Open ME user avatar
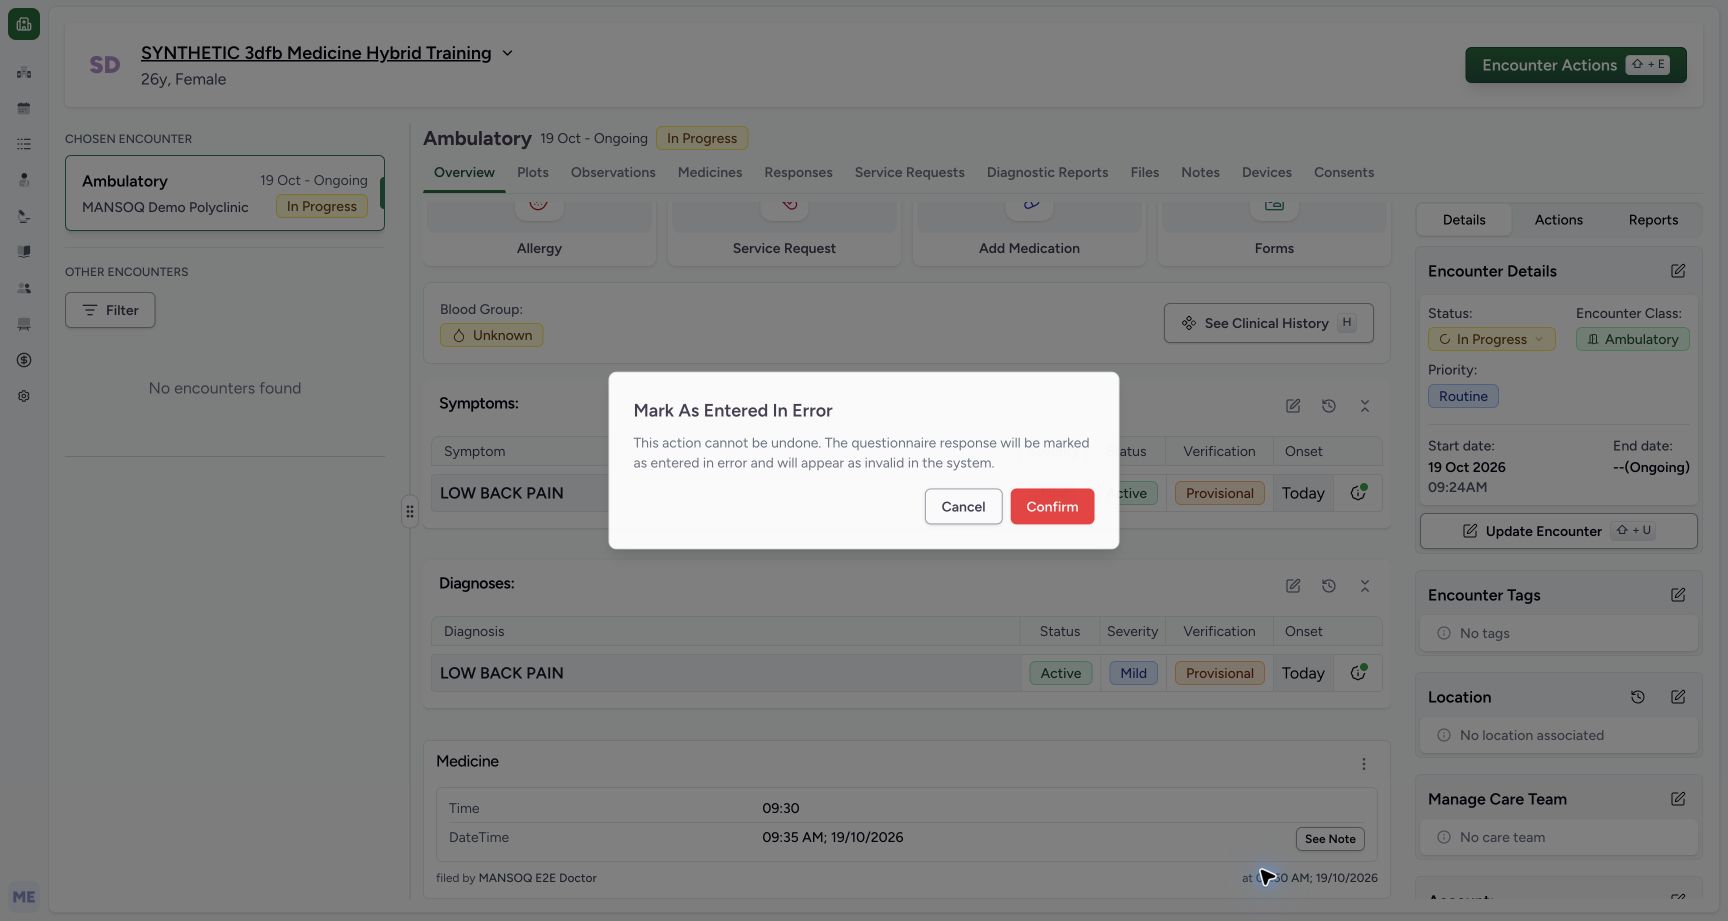 click(x=24, y=897)
